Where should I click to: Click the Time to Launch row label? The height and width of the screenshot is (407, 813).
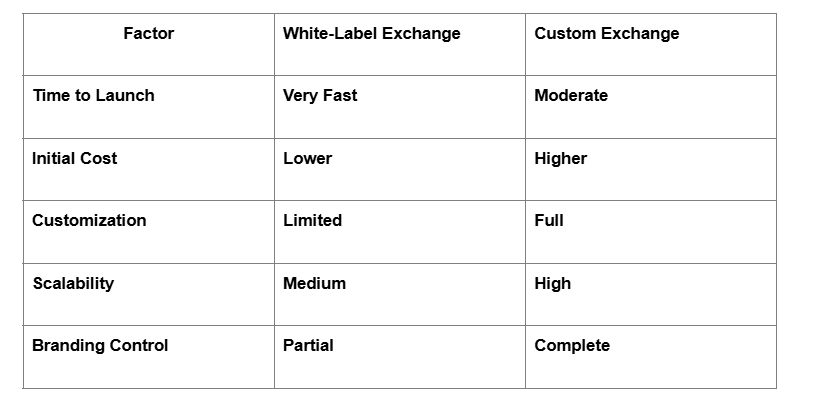tap(93, 96)
